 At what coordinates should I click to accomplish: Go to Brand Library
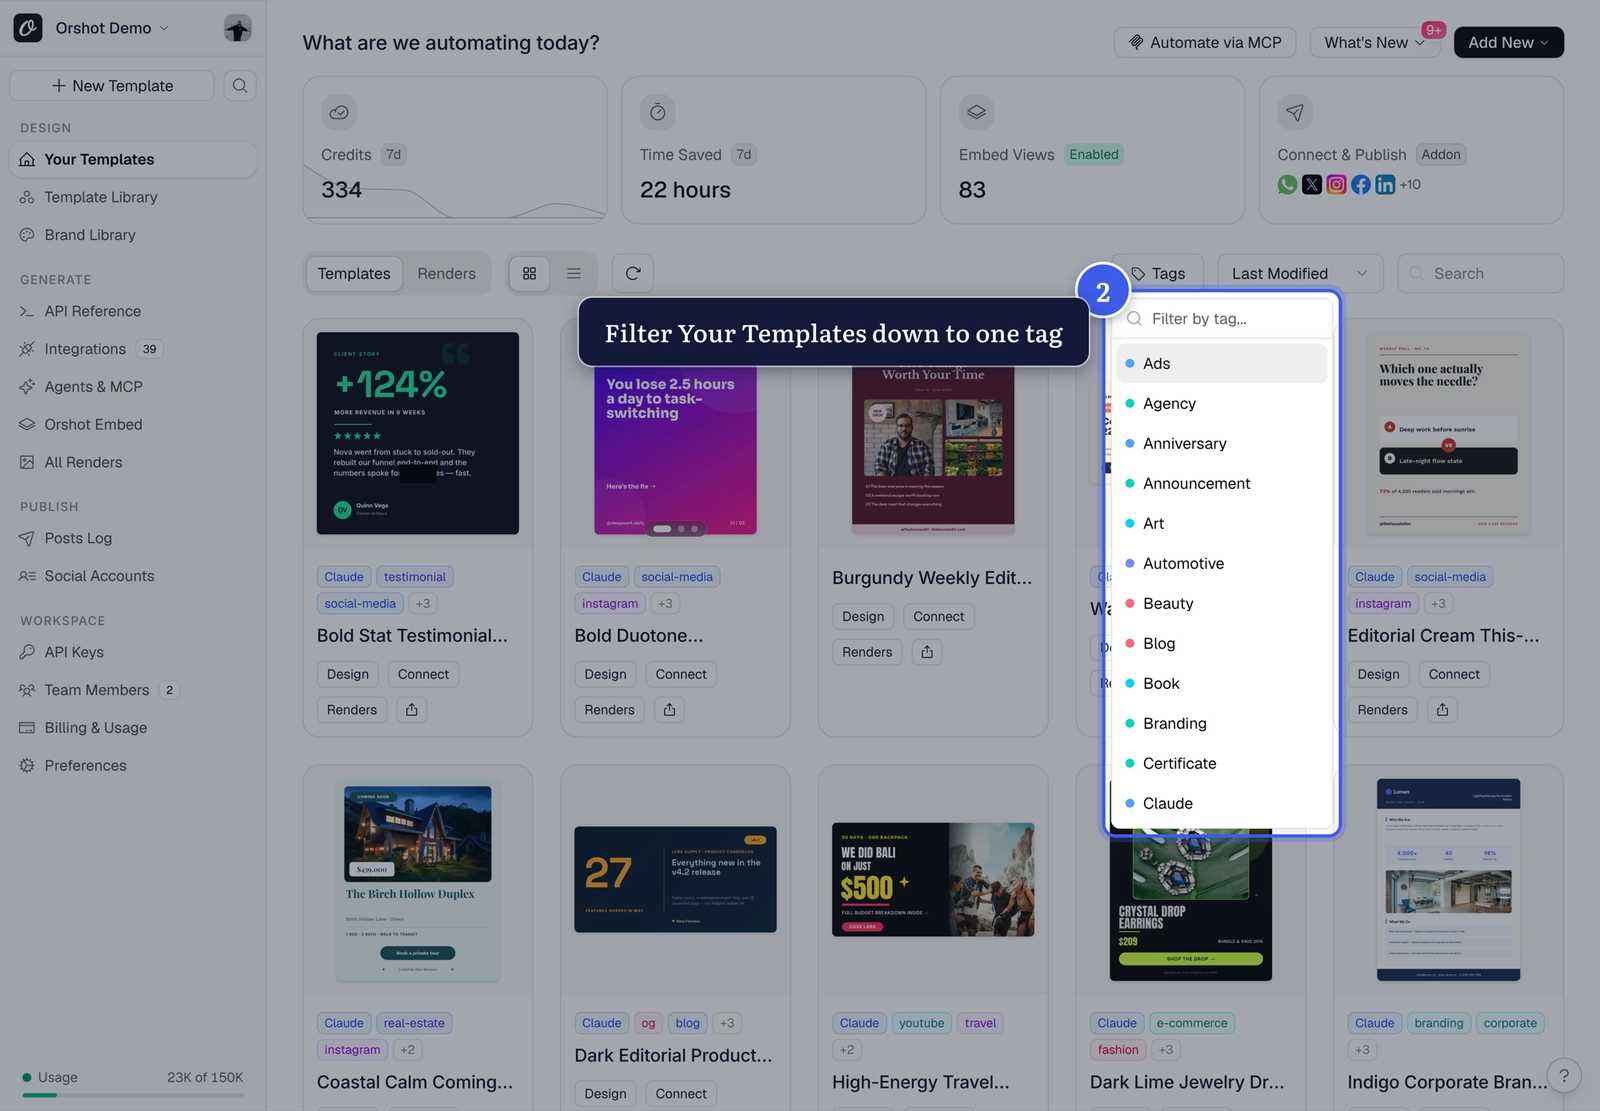[x=133, y=235]
